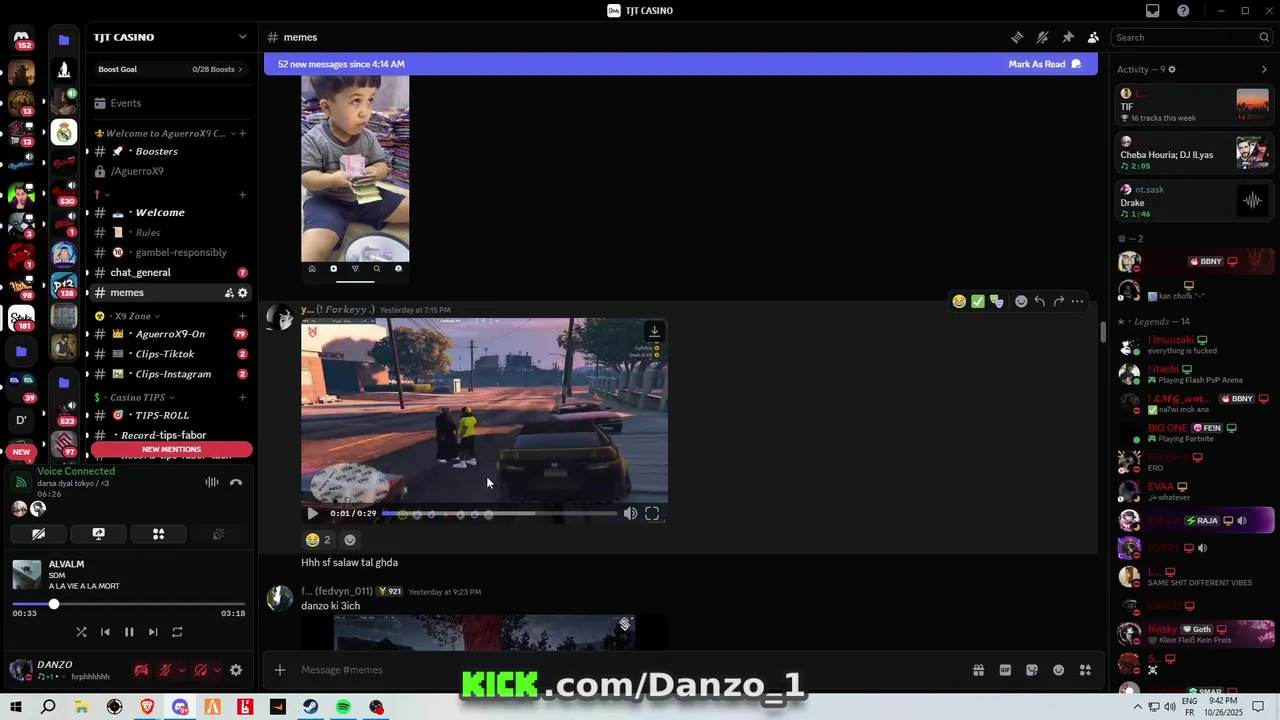This screenshot has width=1280, height=720.
Task: Edit memes channel settings gear
Action: click(242, 293)
